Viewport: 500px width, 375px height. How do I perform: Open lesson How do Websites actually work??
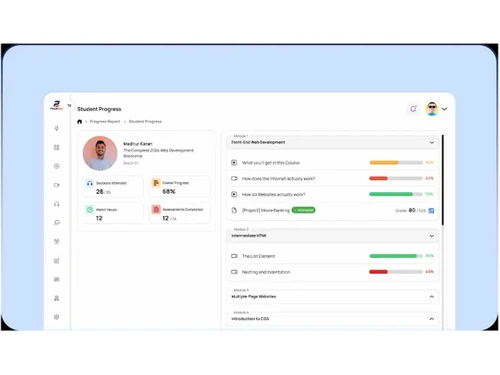[x=273, y=195]
